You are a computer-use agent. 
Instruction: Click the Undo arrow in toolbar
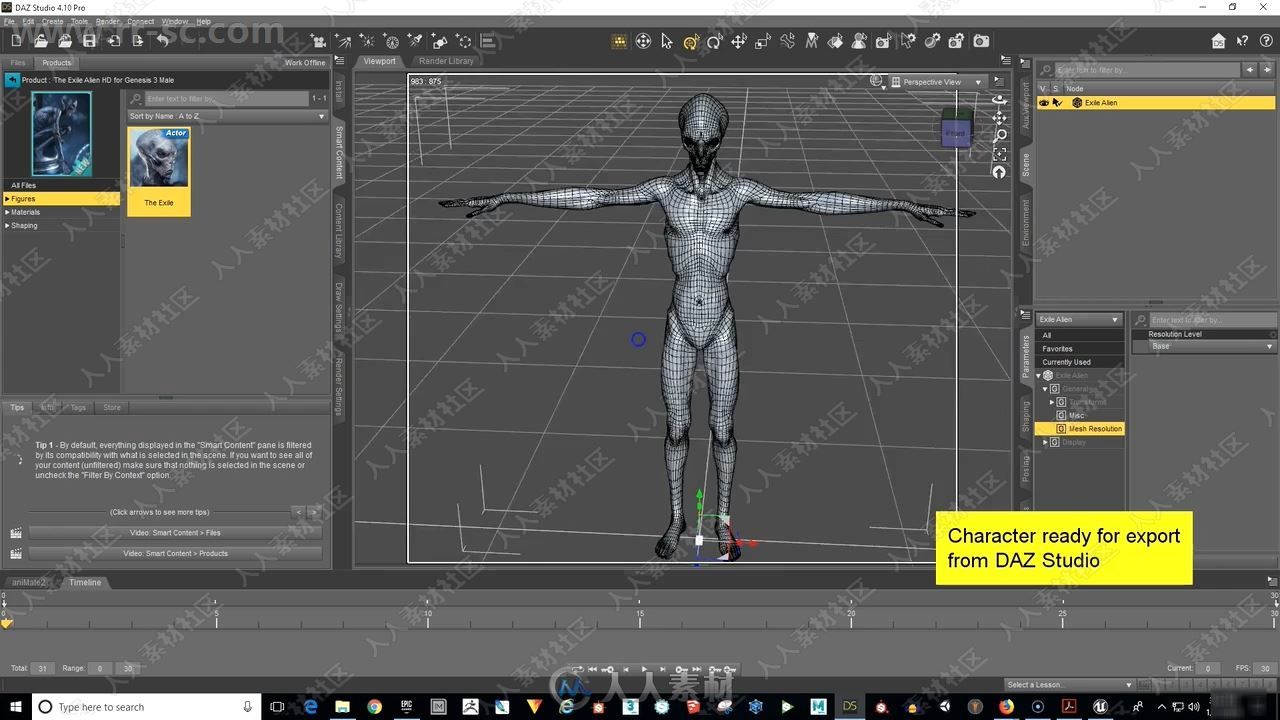163,41
